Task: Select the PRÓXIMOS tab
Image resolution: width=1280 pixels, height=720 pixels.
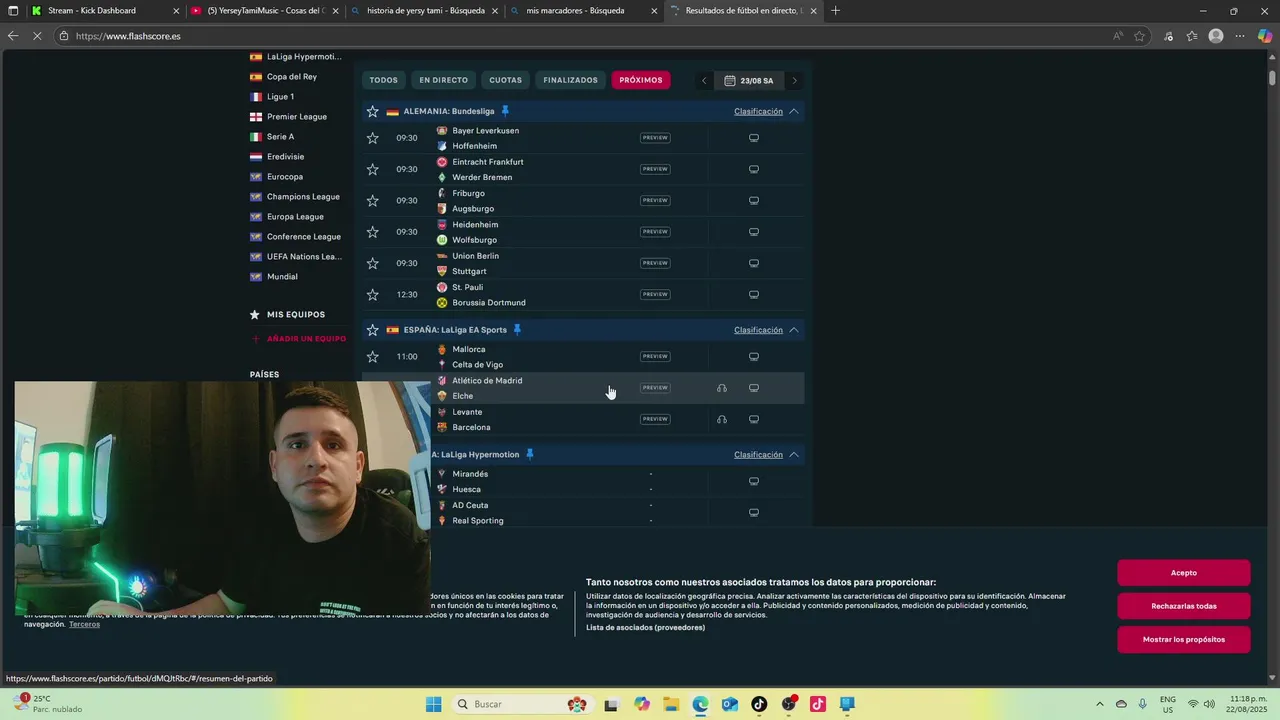Action: pos(641,80)
